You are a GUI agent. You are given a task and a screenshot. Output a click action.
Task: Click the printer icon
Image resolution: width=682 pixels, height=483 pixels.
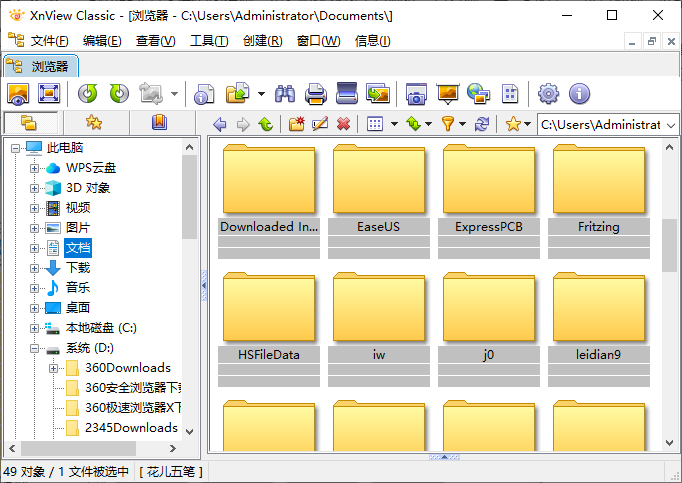click(316, 94)
